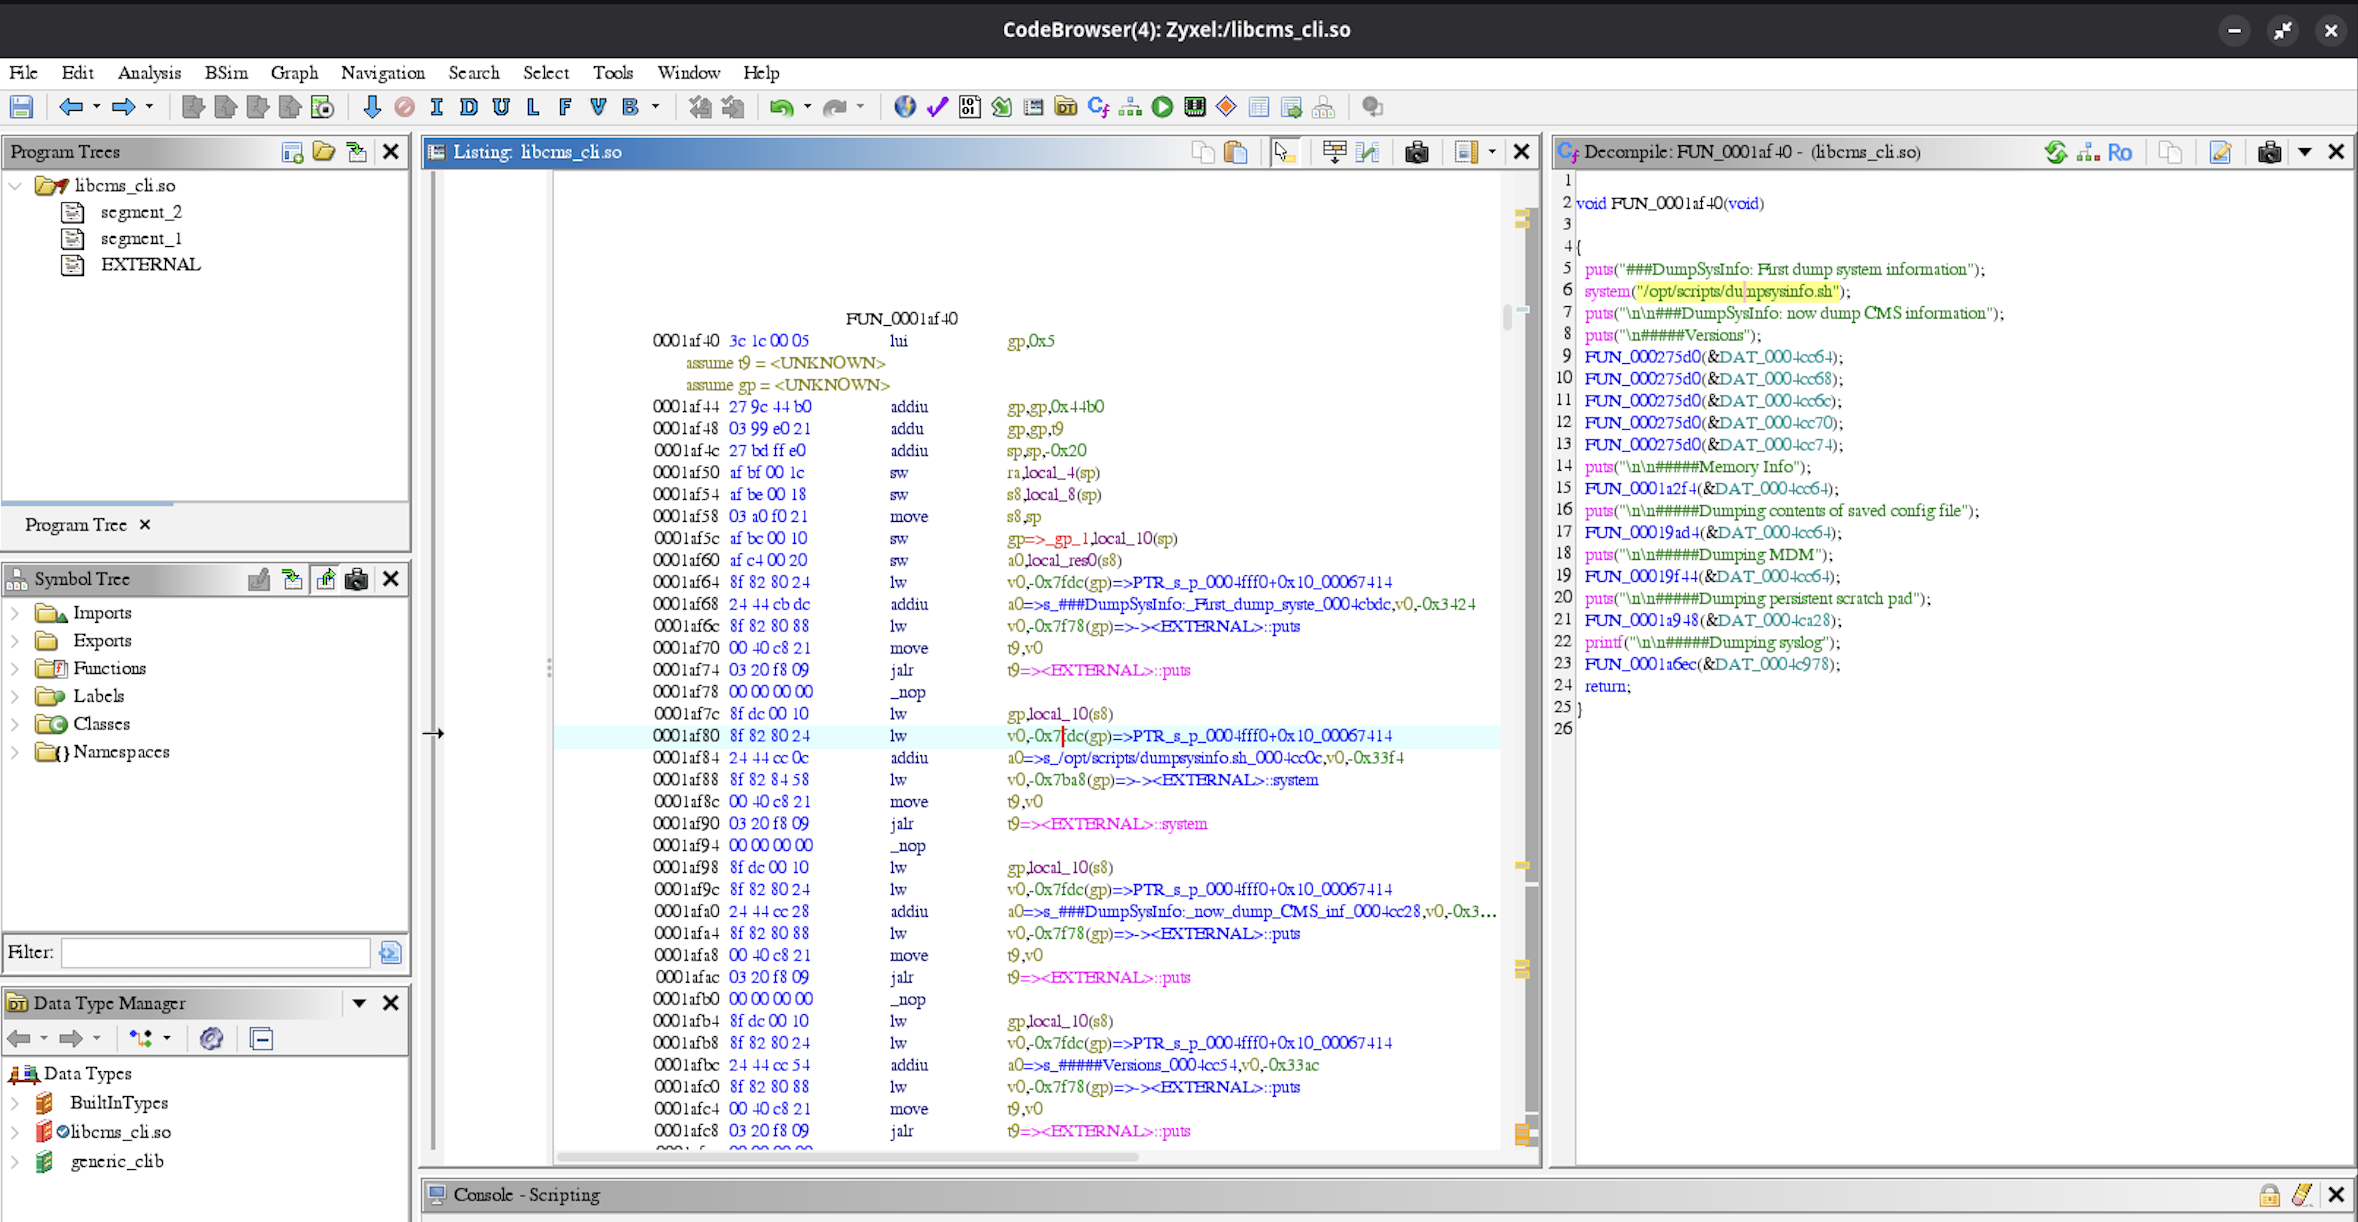Click the blue down arrow direction toggle
2358x1222 pixels.
pos(372,107)
